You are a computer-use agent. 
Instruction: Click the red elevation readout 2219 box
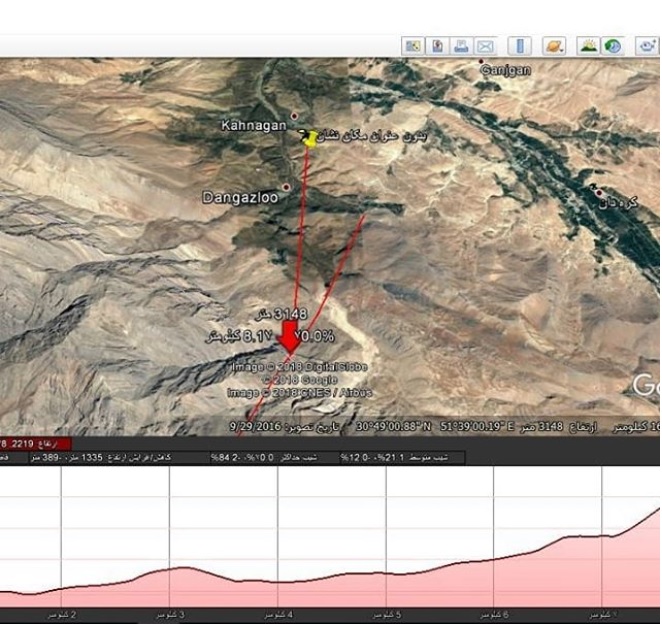click(35, 444)
